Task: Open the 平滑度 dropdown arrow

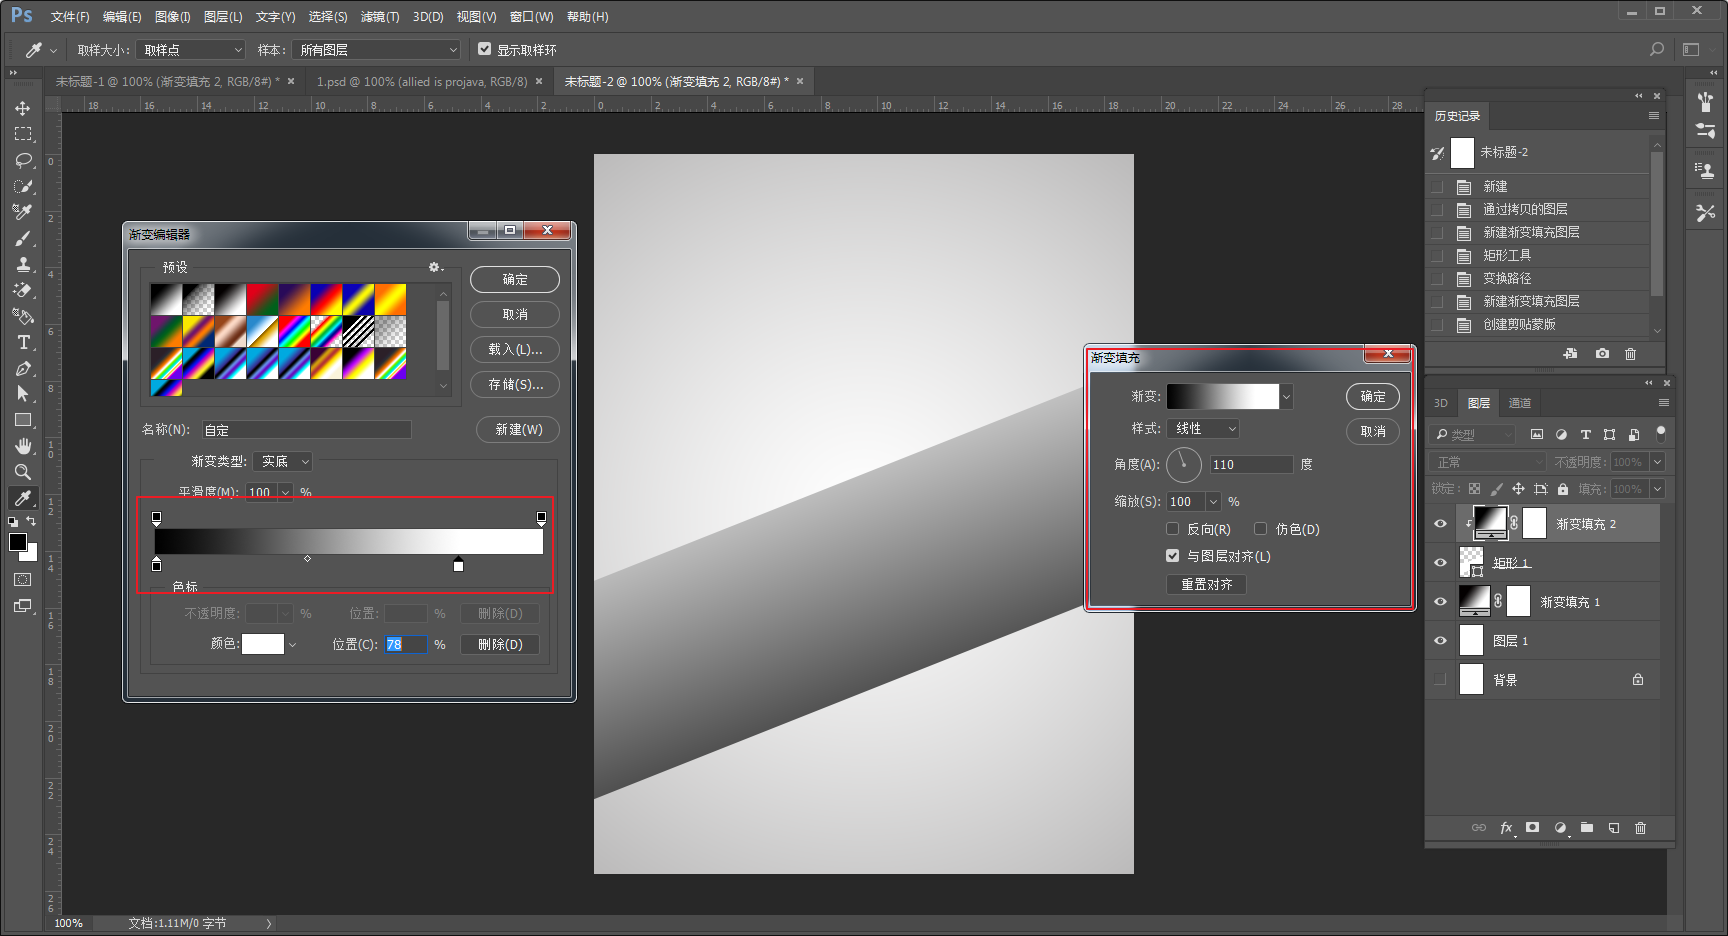Action: [x=286, y=492]
